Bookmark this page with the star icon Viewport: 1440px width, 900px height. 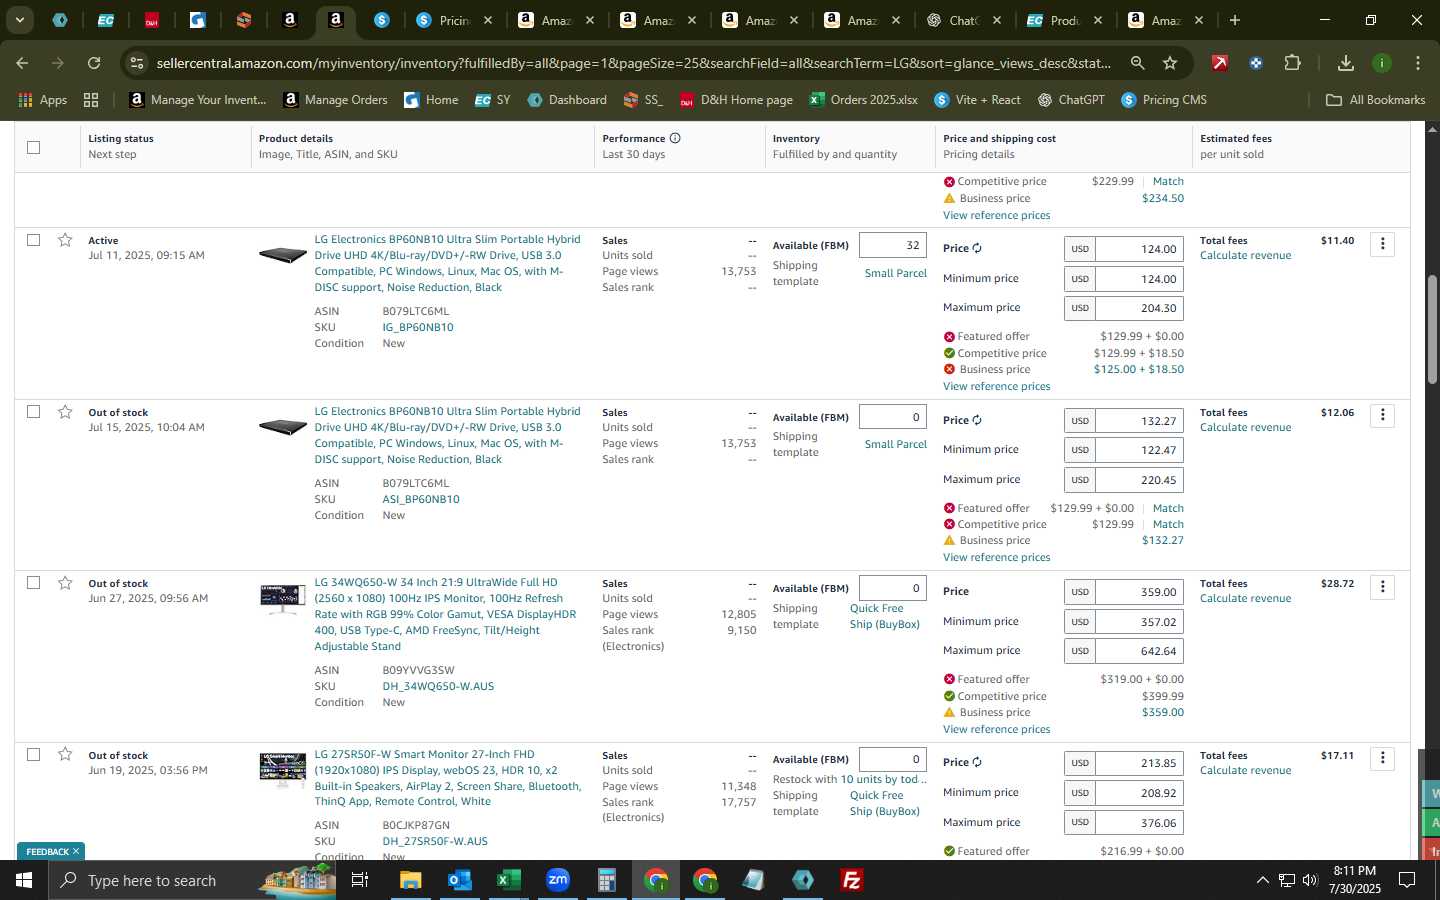point(1170,63)
